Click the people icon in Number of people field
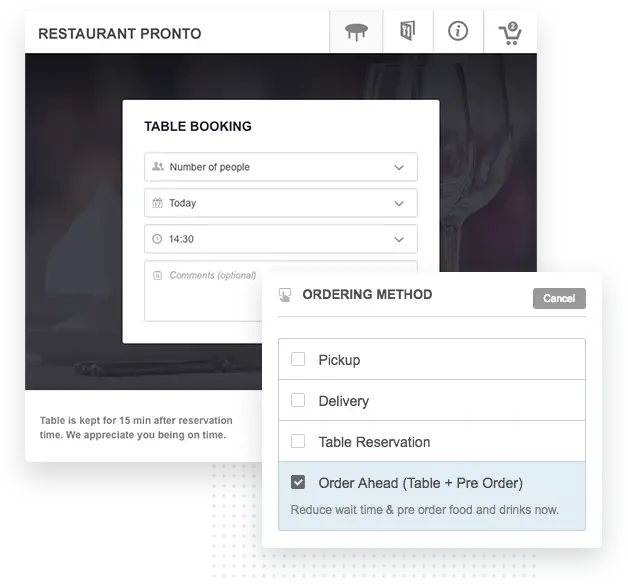628x584 pixels. 158,166
